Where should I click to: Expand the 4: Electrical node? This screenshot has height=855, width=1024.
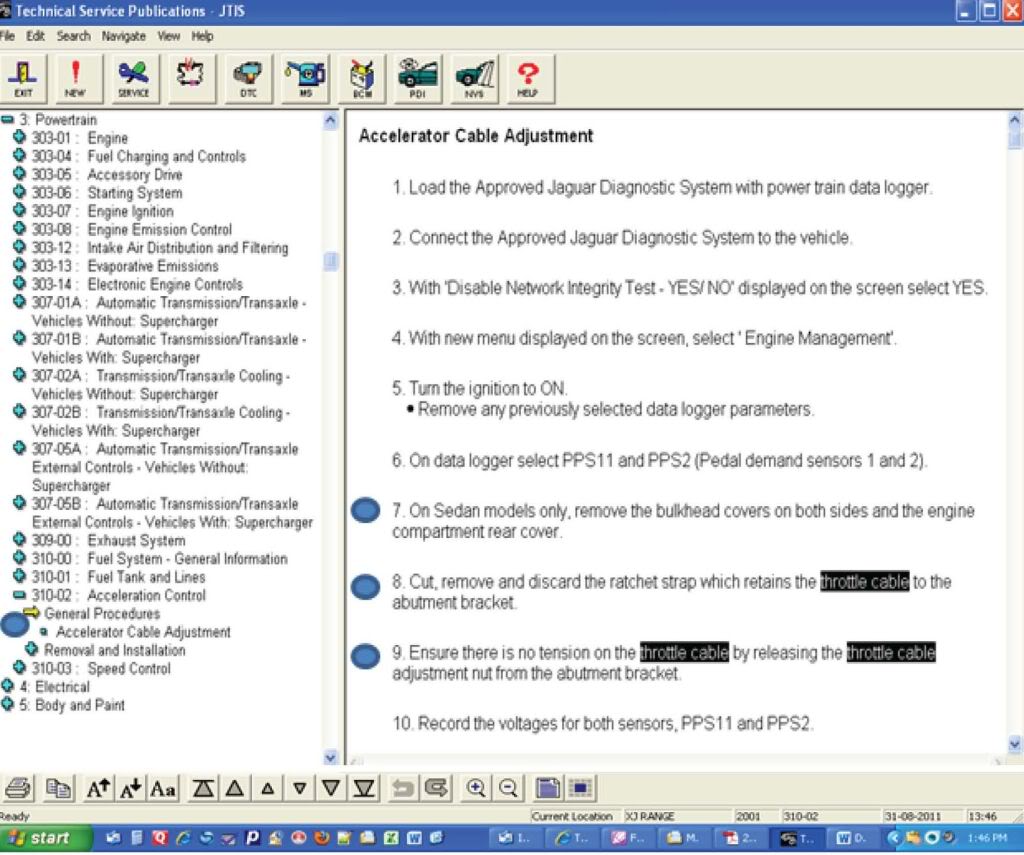(7, 686)
